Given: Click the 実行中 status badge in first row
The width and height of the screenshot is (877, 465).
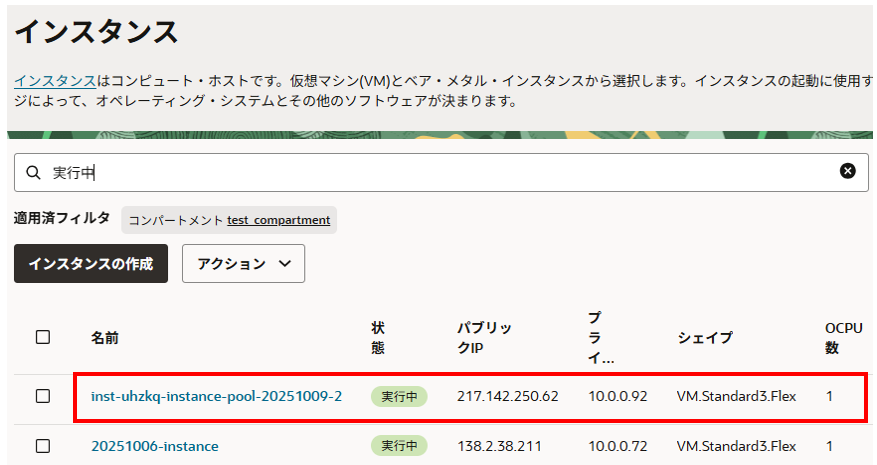Looking at the screenshot, I should click(399, 396).
